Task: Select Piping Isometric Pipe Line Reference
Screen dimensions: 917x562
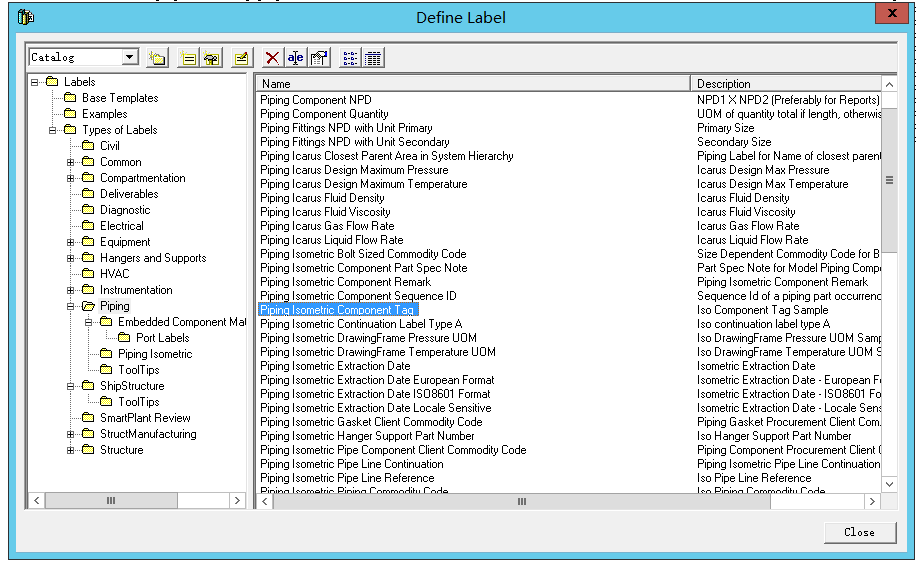Action: [x=347, y=478]
